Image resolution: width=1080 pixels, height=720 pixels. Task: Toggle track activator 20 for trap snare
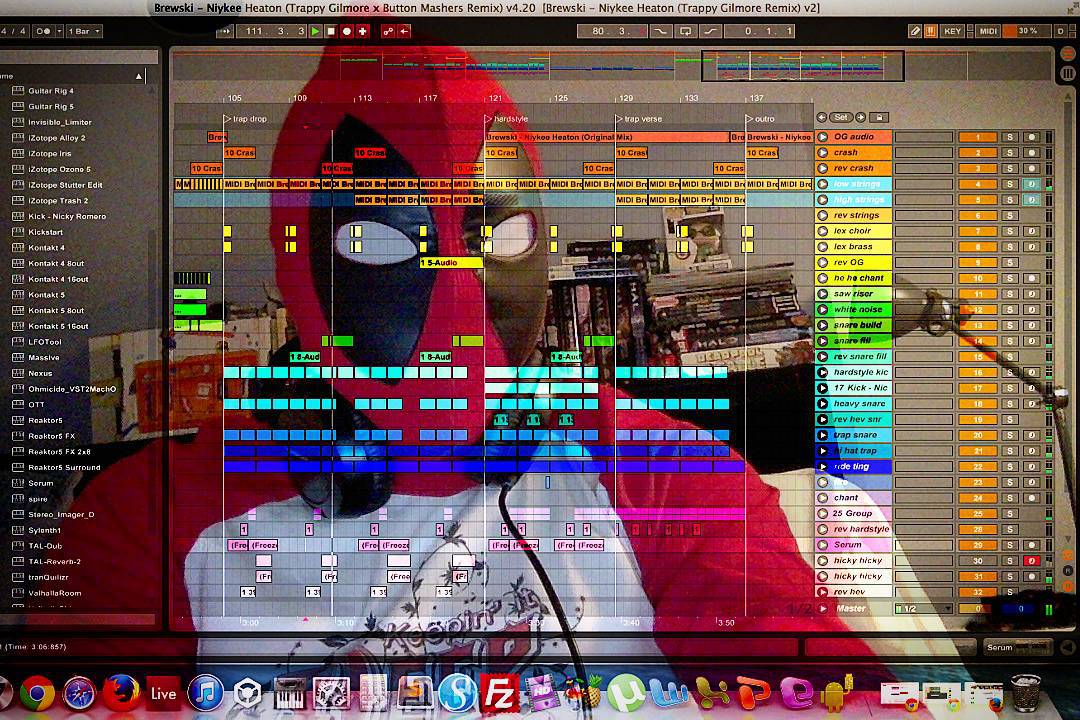(977, 435)
